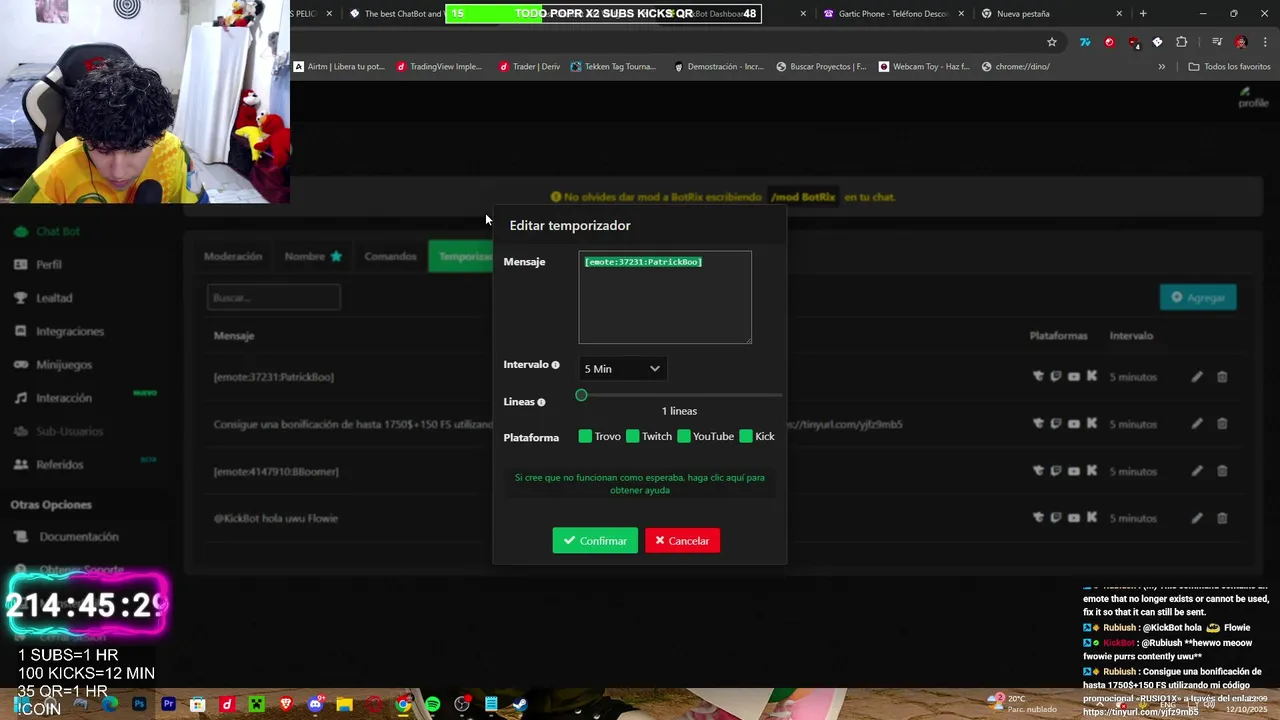This screenshot has height=720, width=1280.
Task: Open the Airtm bookmark
Action: pyautogui.click(x=339, y=67)
